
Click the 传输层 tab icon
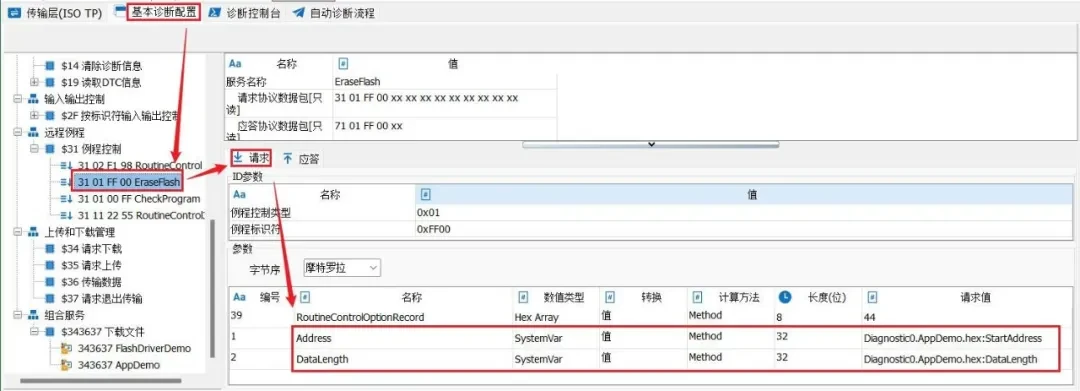[x=14, y=13]
